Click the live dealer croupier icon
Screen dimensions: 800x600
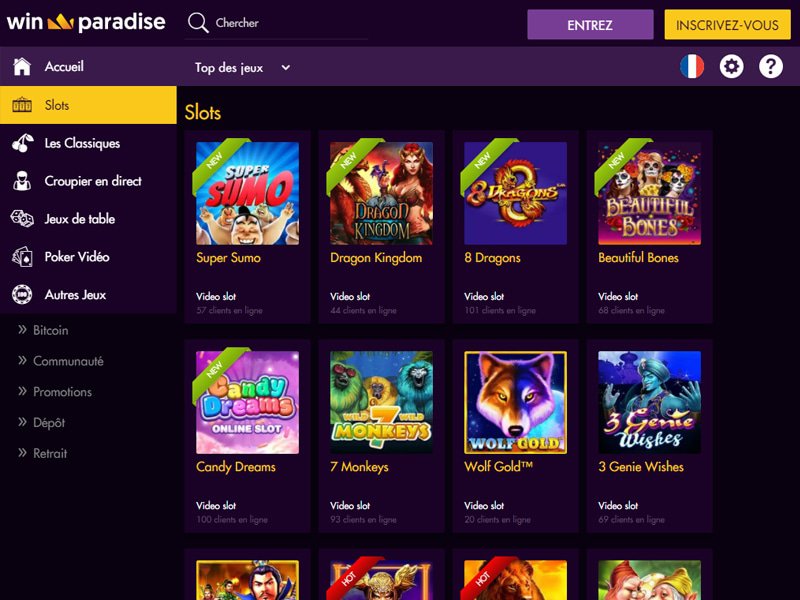click(22, 181)
